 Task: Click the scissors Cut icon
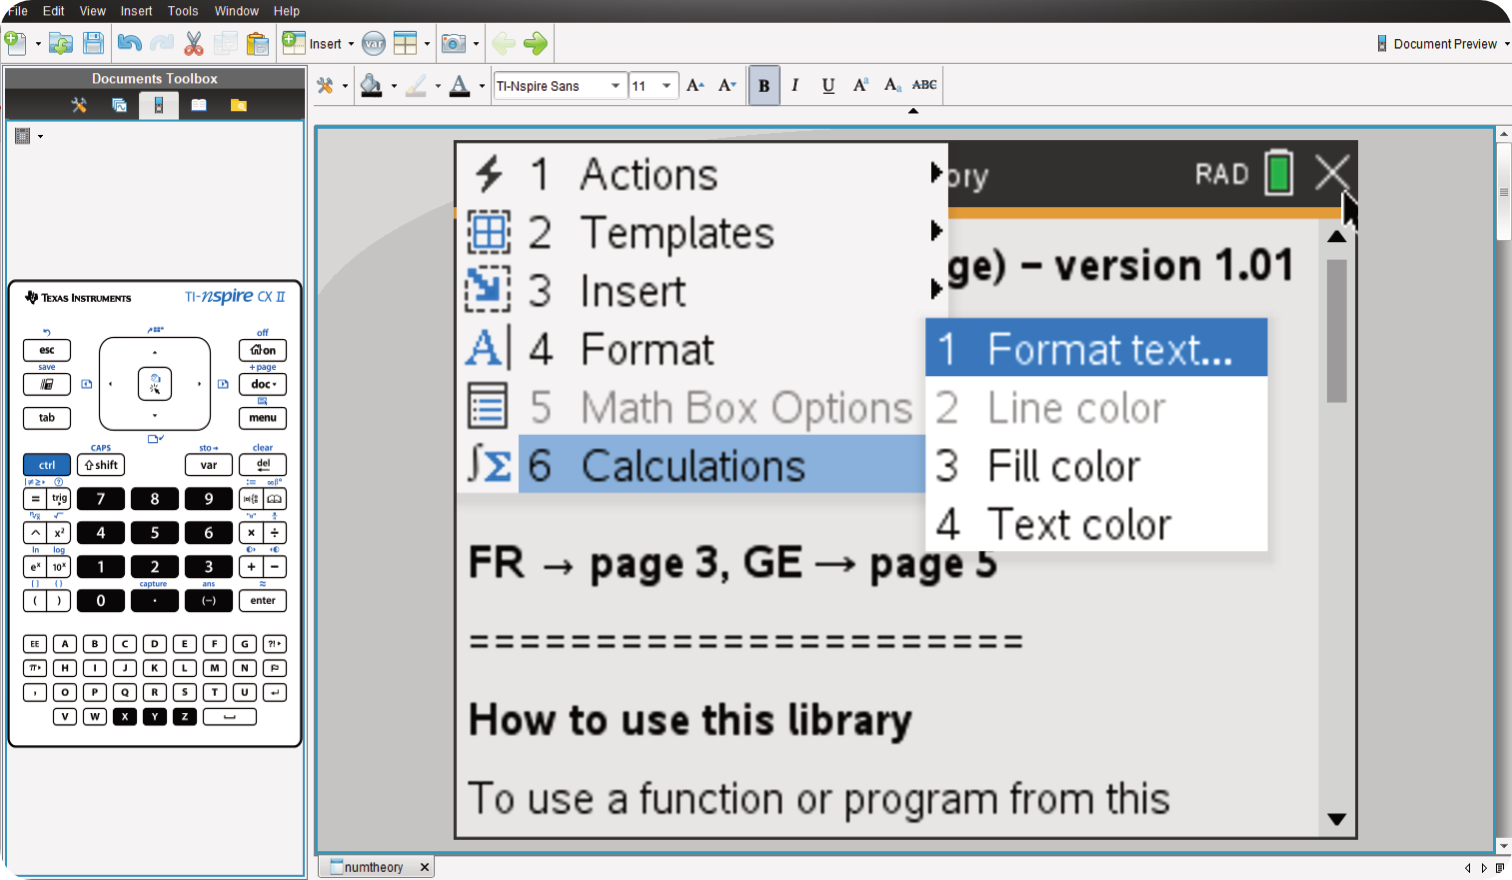pos(194,43)
